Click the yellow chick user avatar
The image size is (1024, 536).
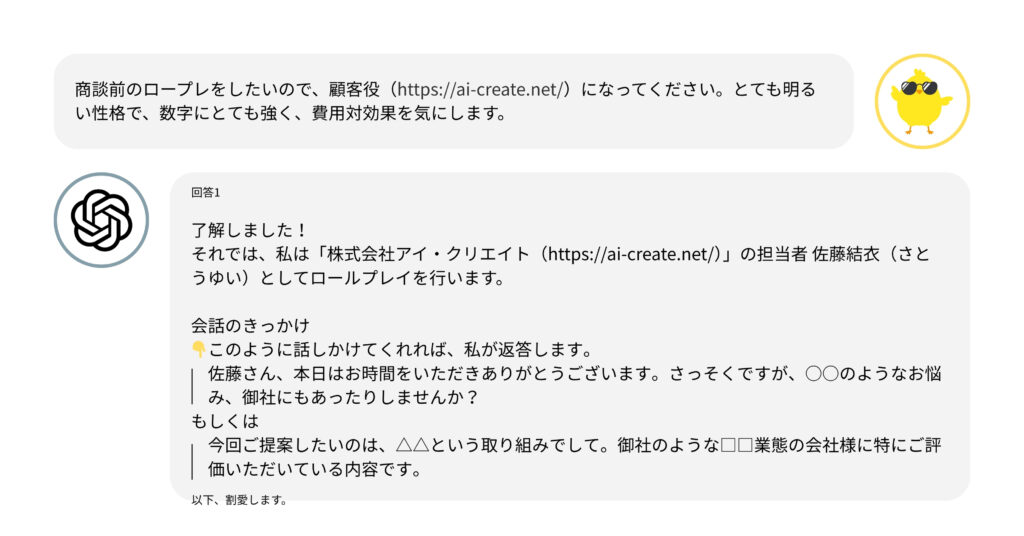922,101
